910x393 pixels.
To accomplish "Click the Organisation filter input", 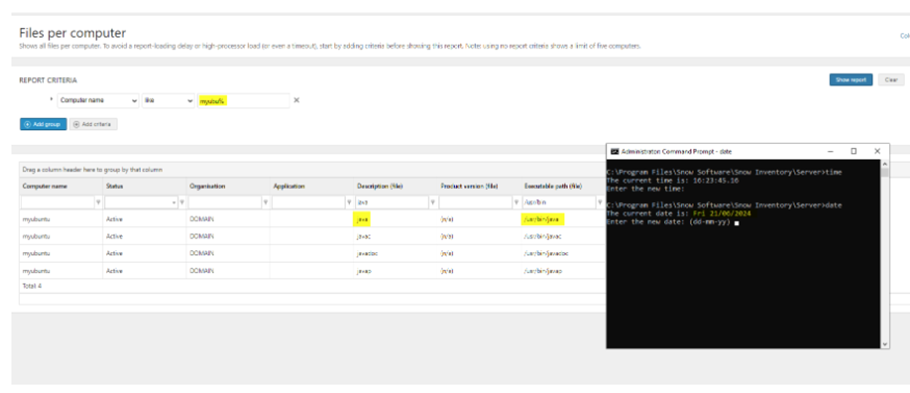I will (225, 203).
